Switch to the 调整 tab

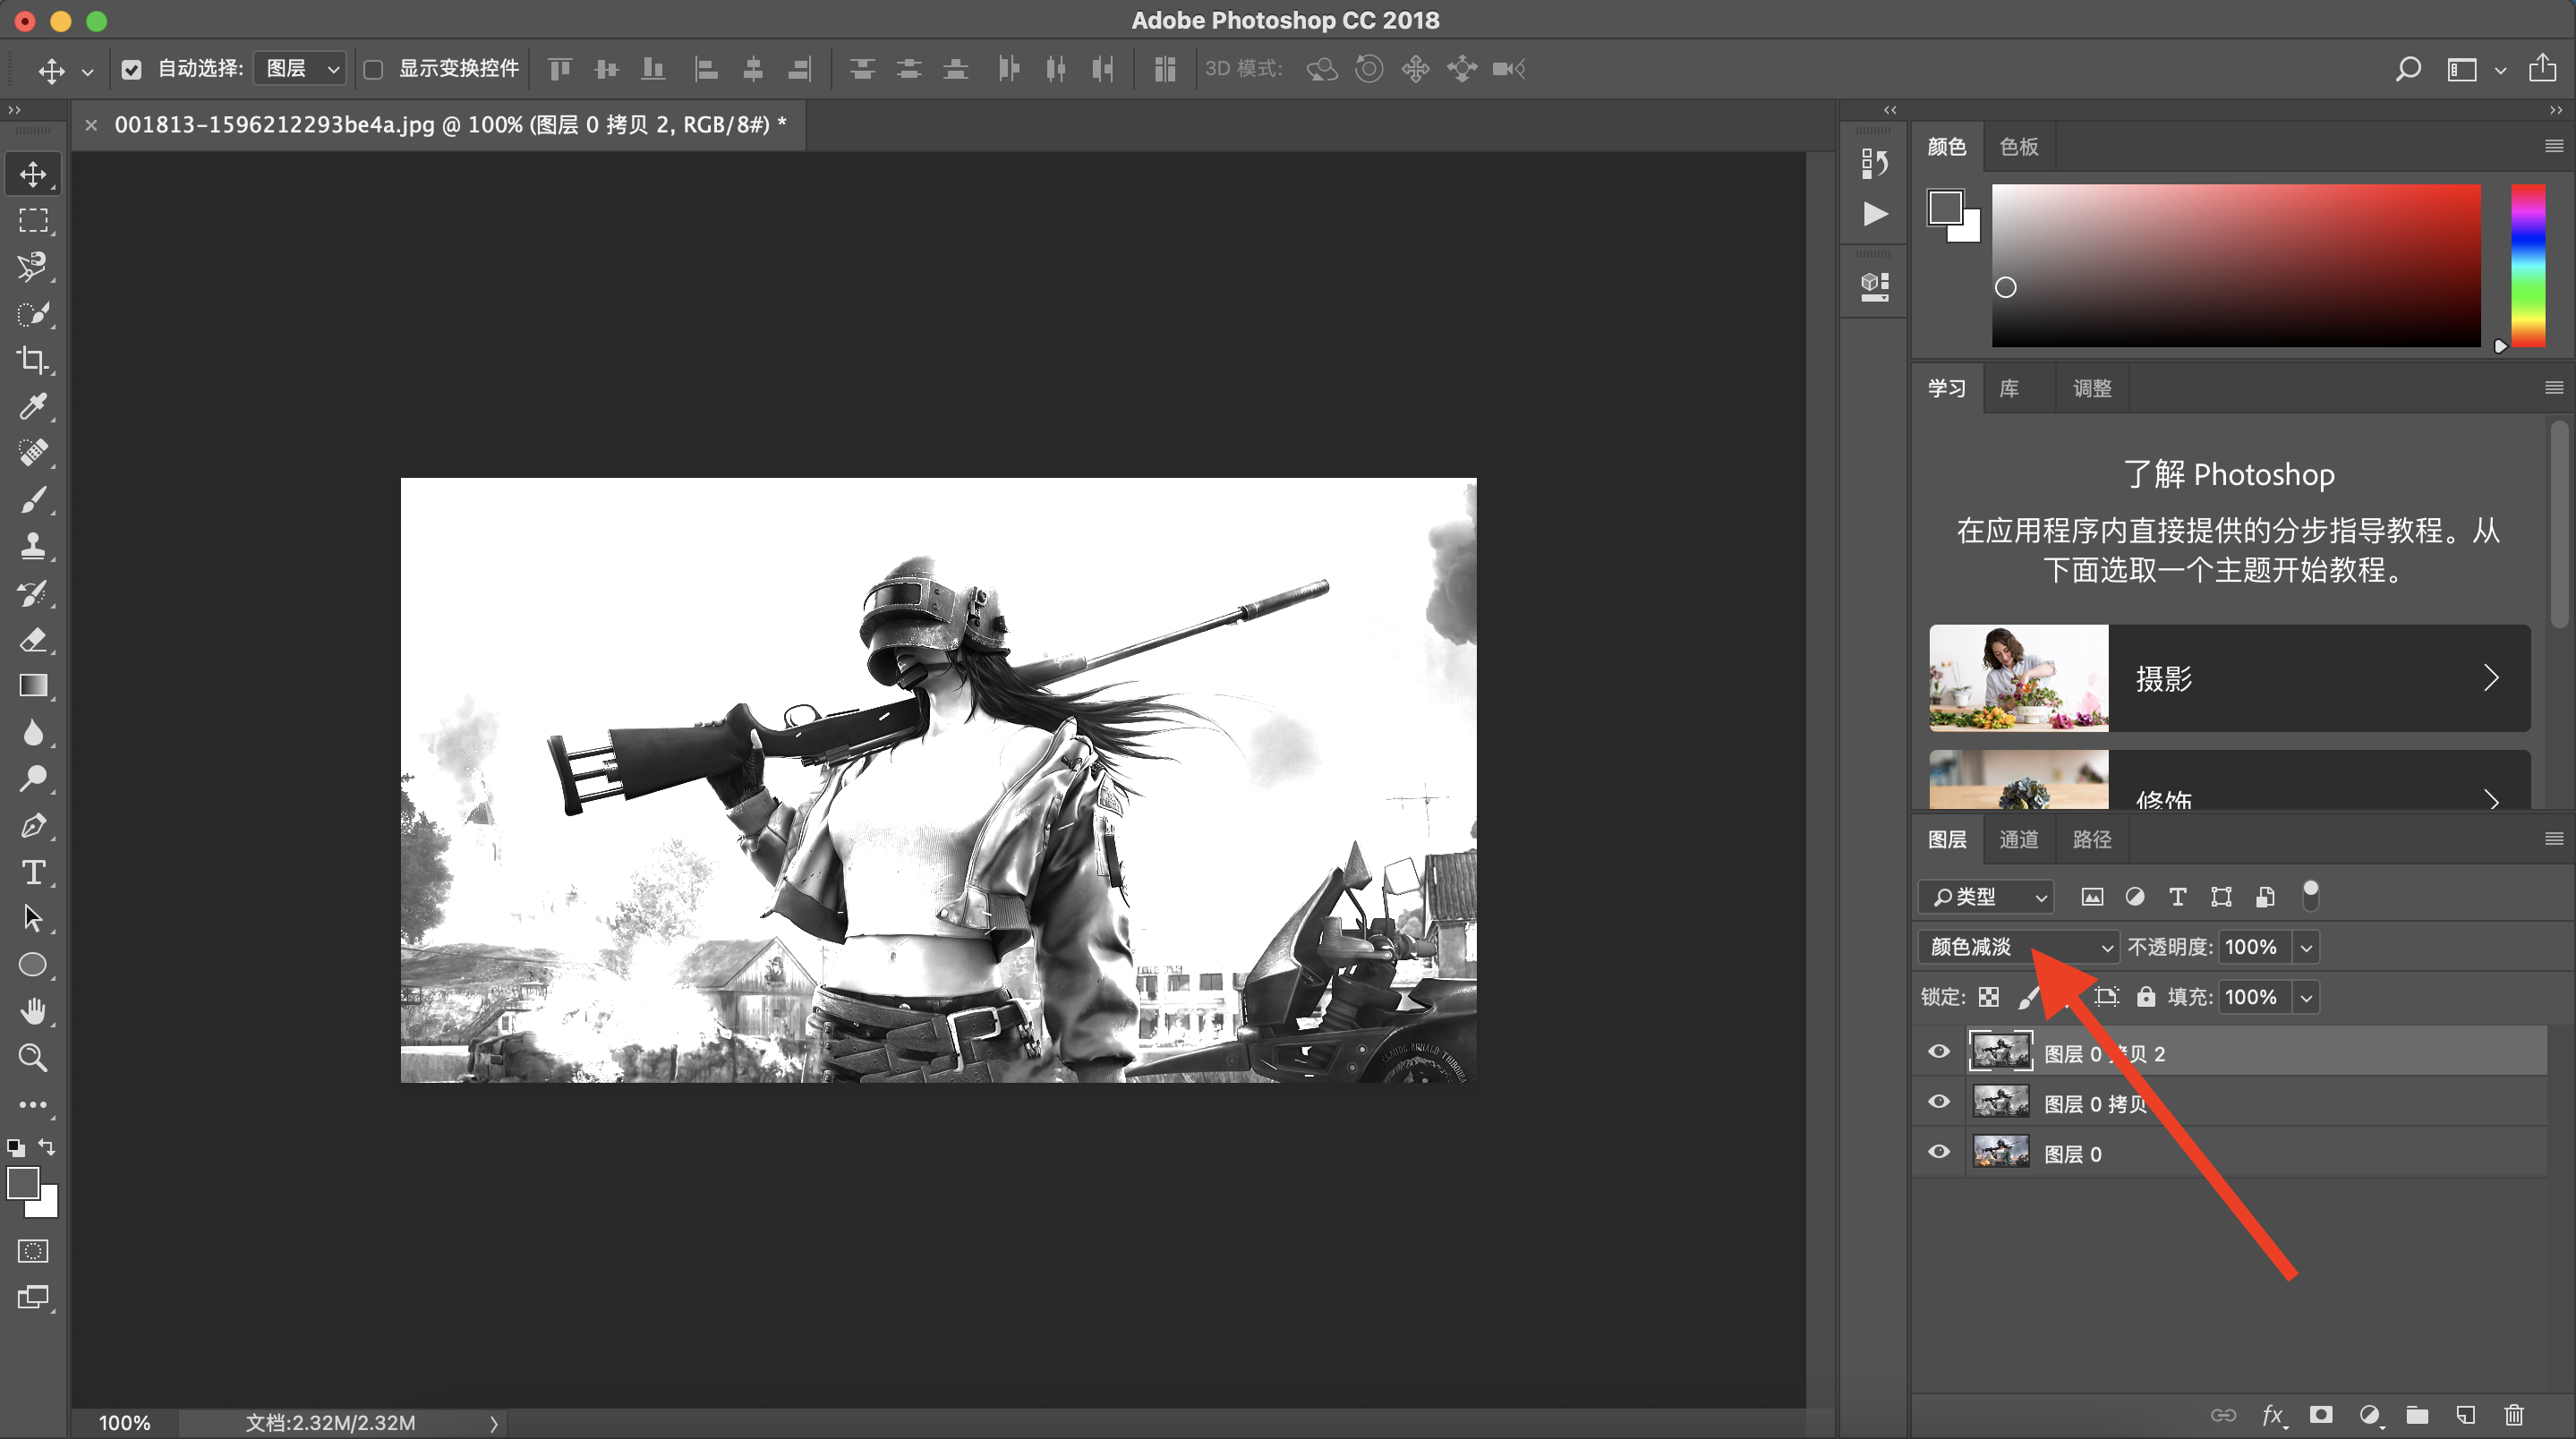point(2091,388)
